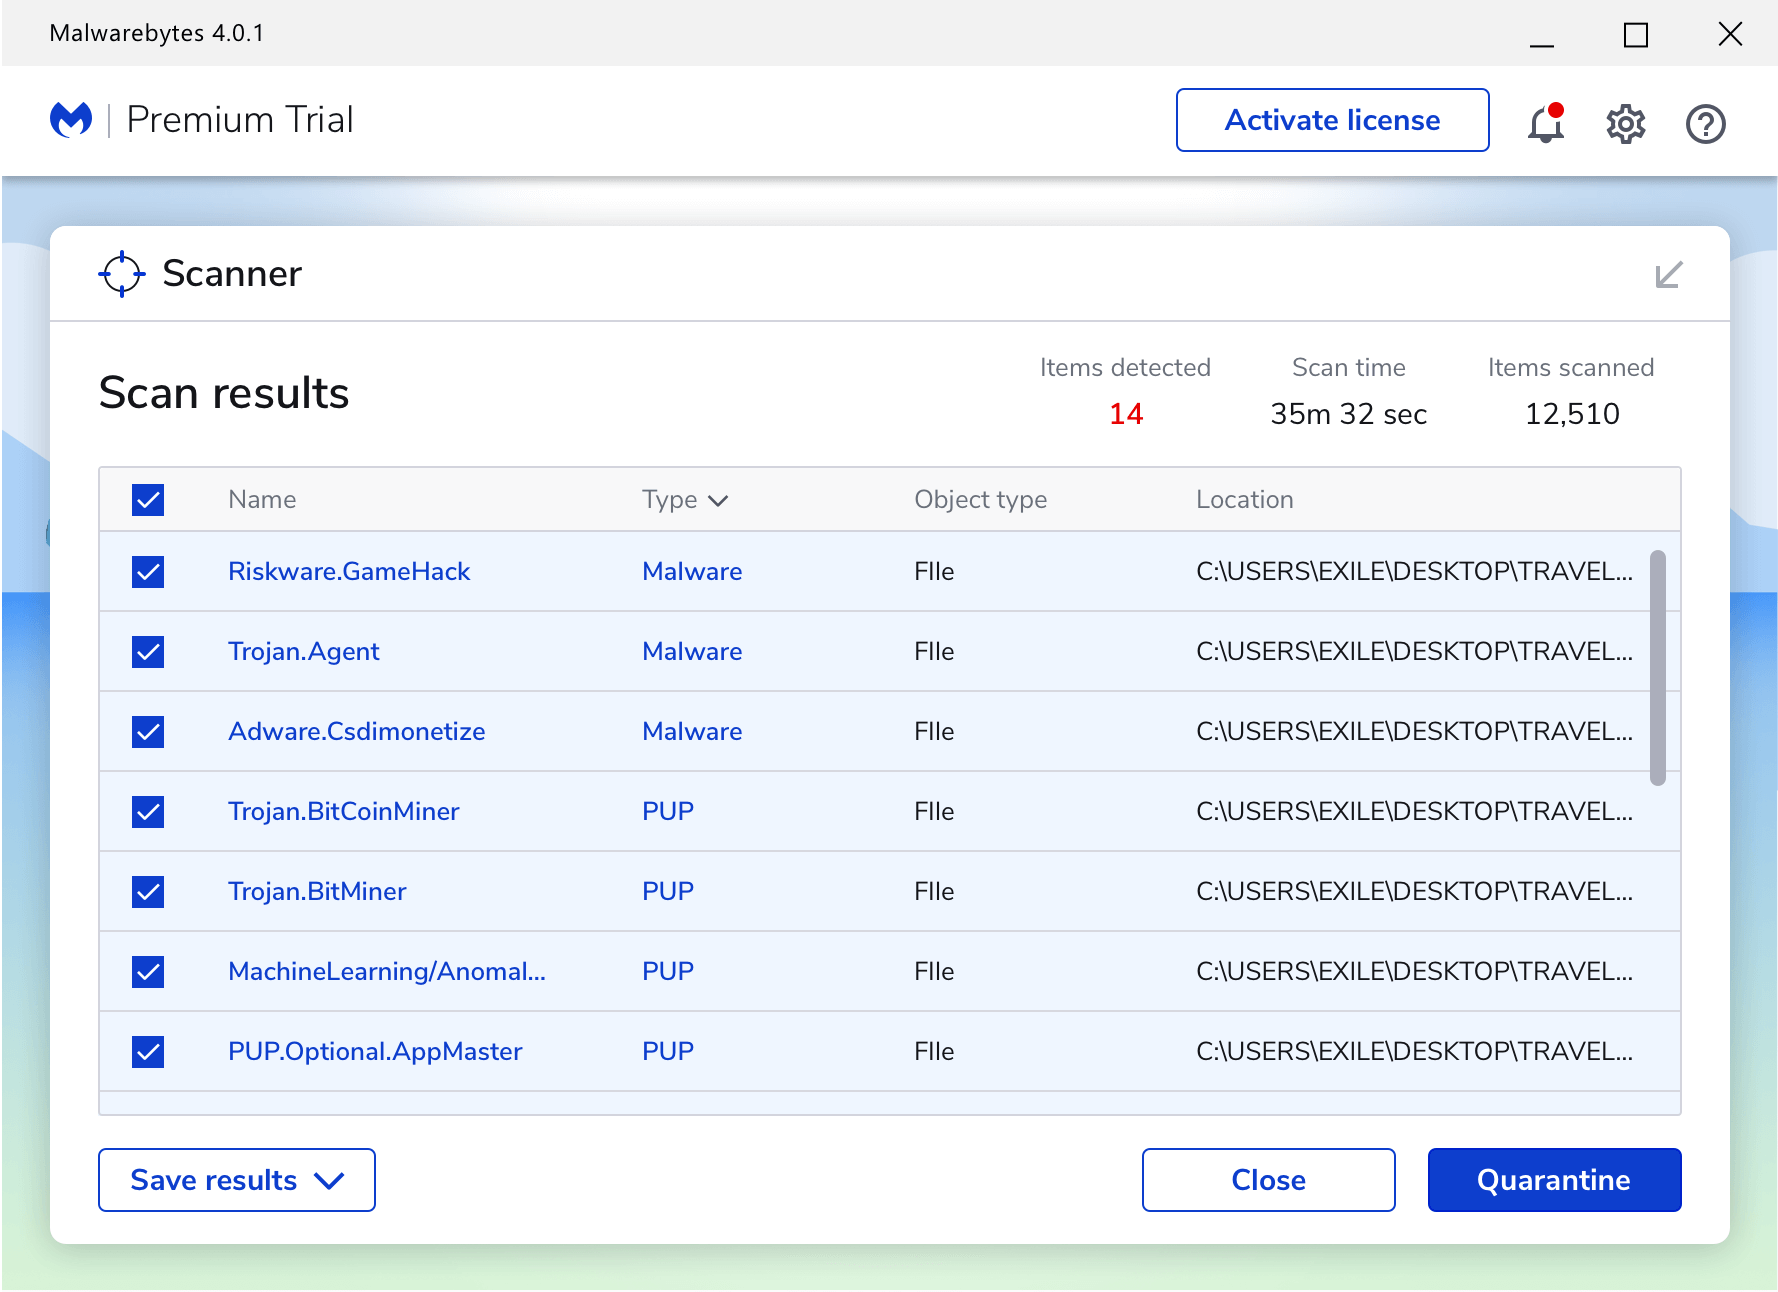Uncheck the Trojan.BitMiner checkbox

pyautogui.click(x=148, y=891)
